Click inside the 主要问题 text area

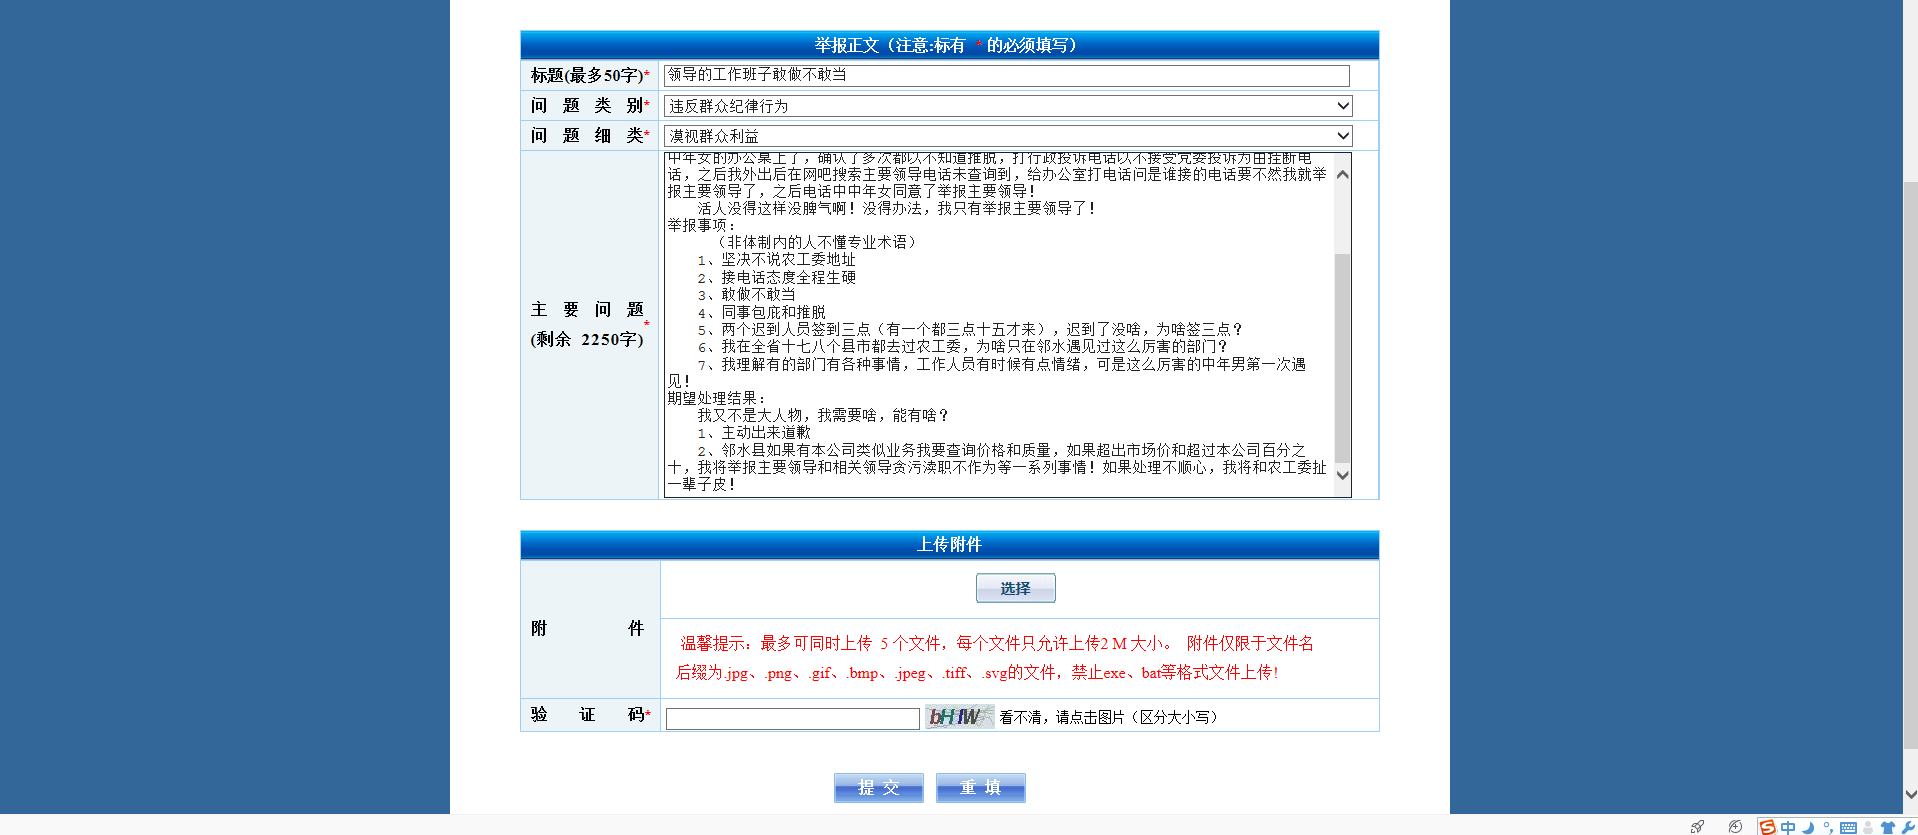point(998,324)
